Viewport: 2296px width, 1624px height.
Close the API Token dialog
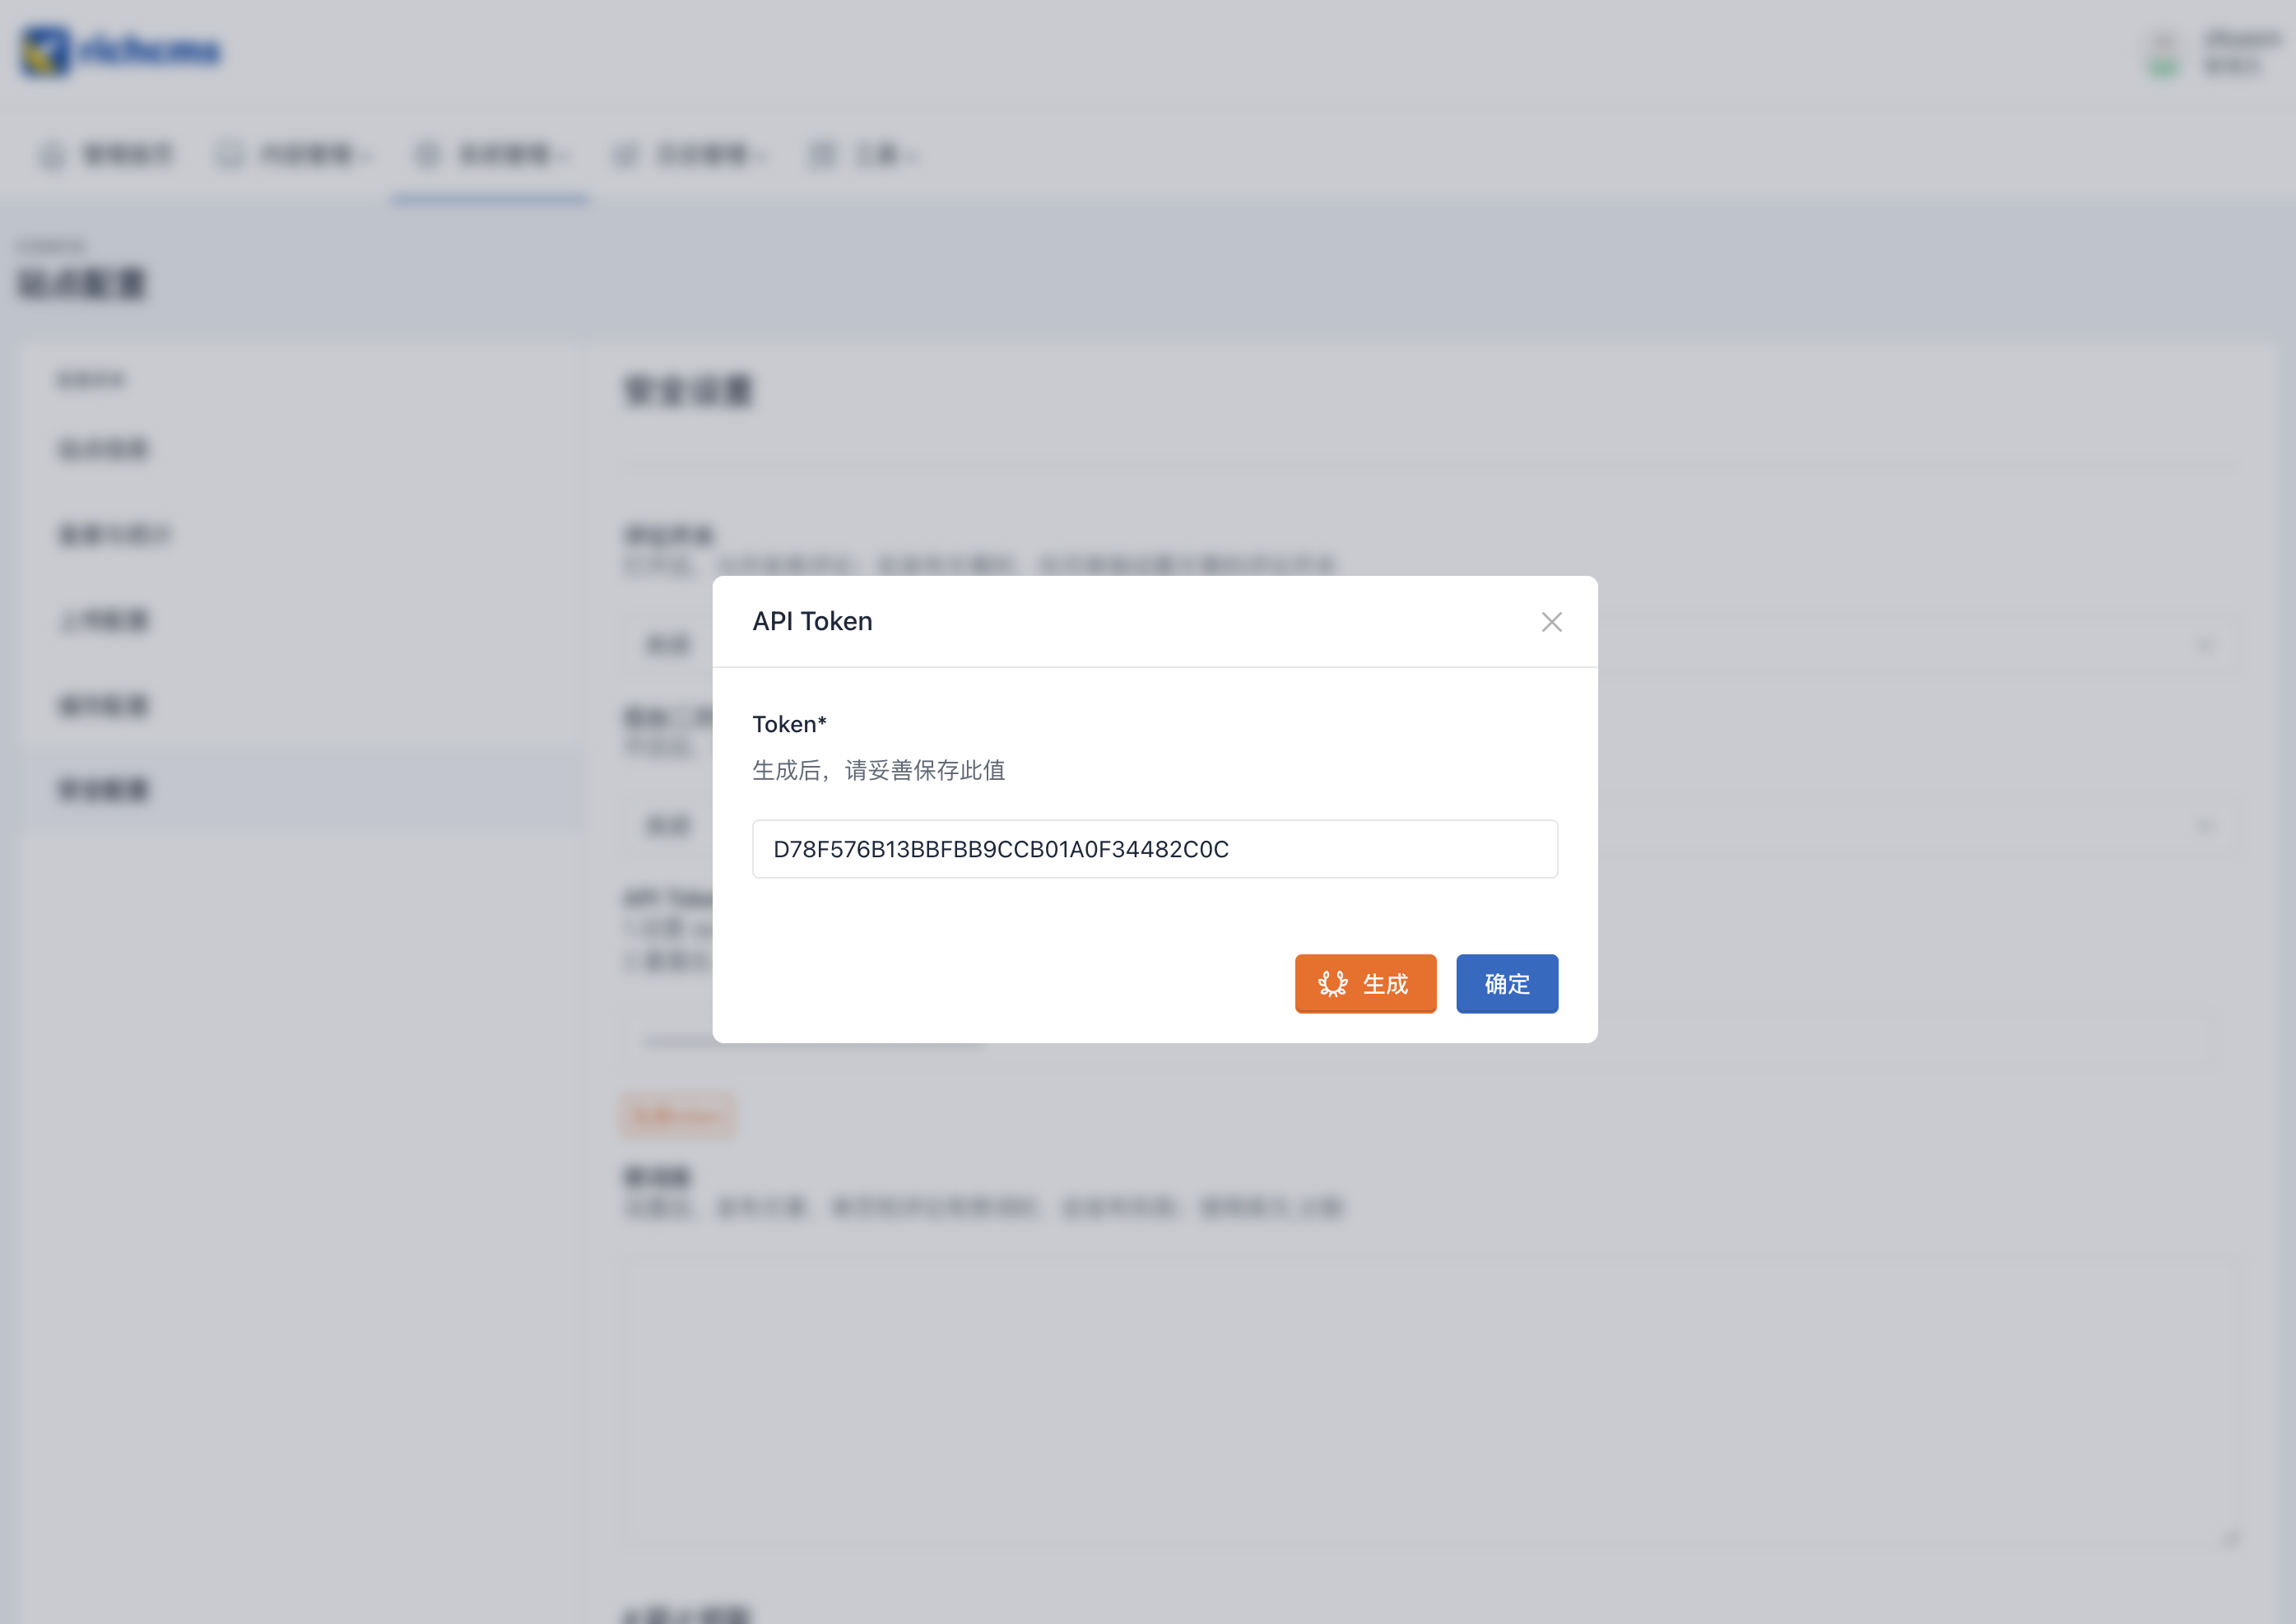coord(1551,622)
